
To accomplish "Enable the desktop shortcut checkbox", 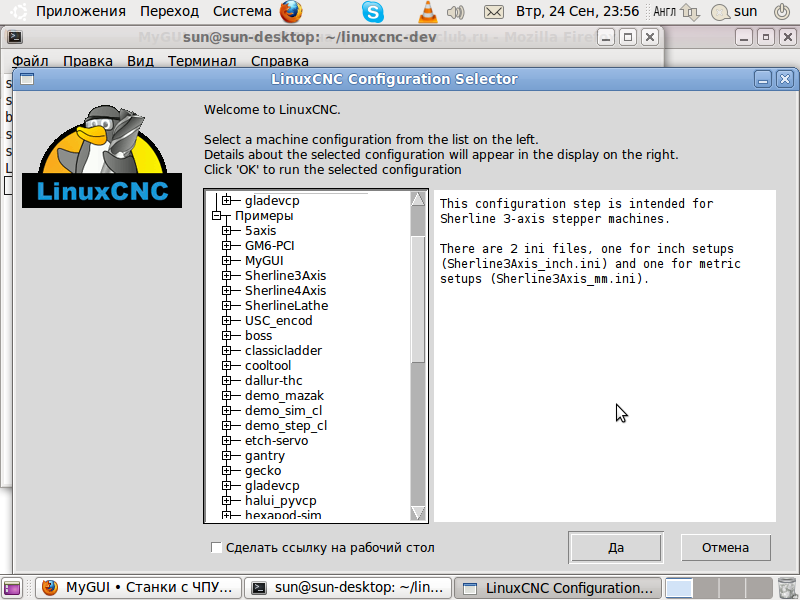I will [x=216, y=547].
